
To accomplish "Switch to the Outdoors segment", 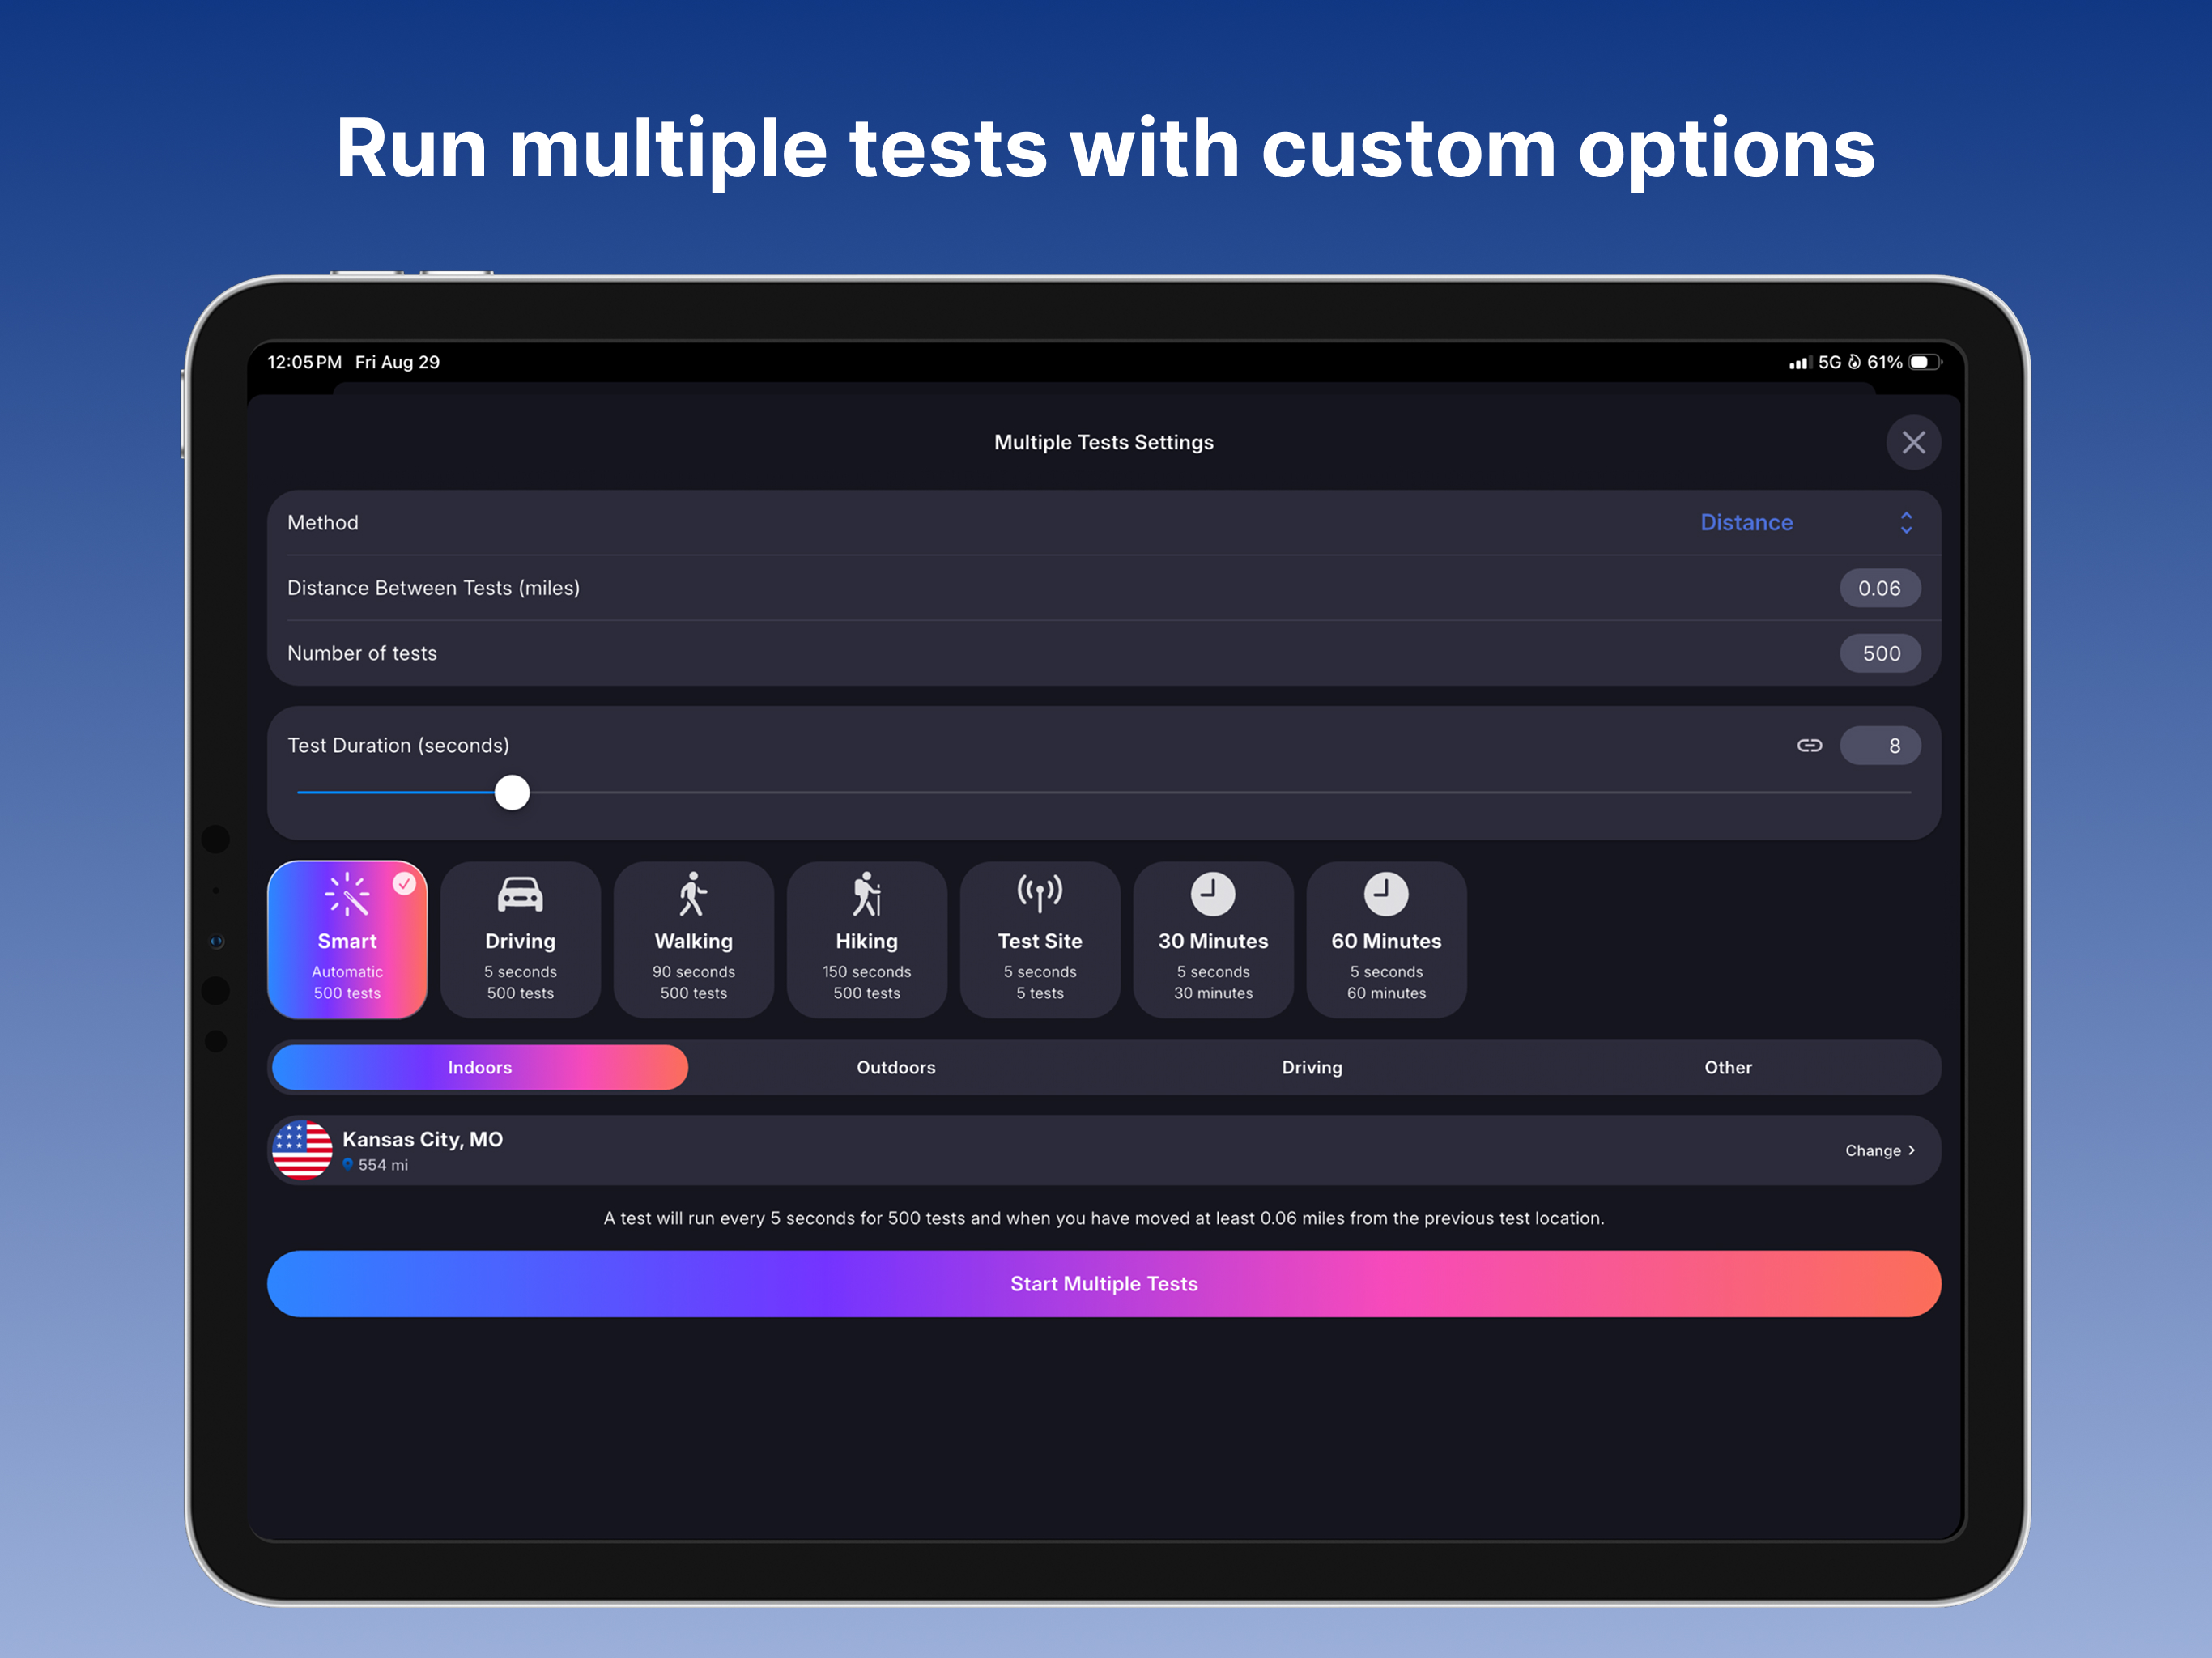I will point(896,1067).
